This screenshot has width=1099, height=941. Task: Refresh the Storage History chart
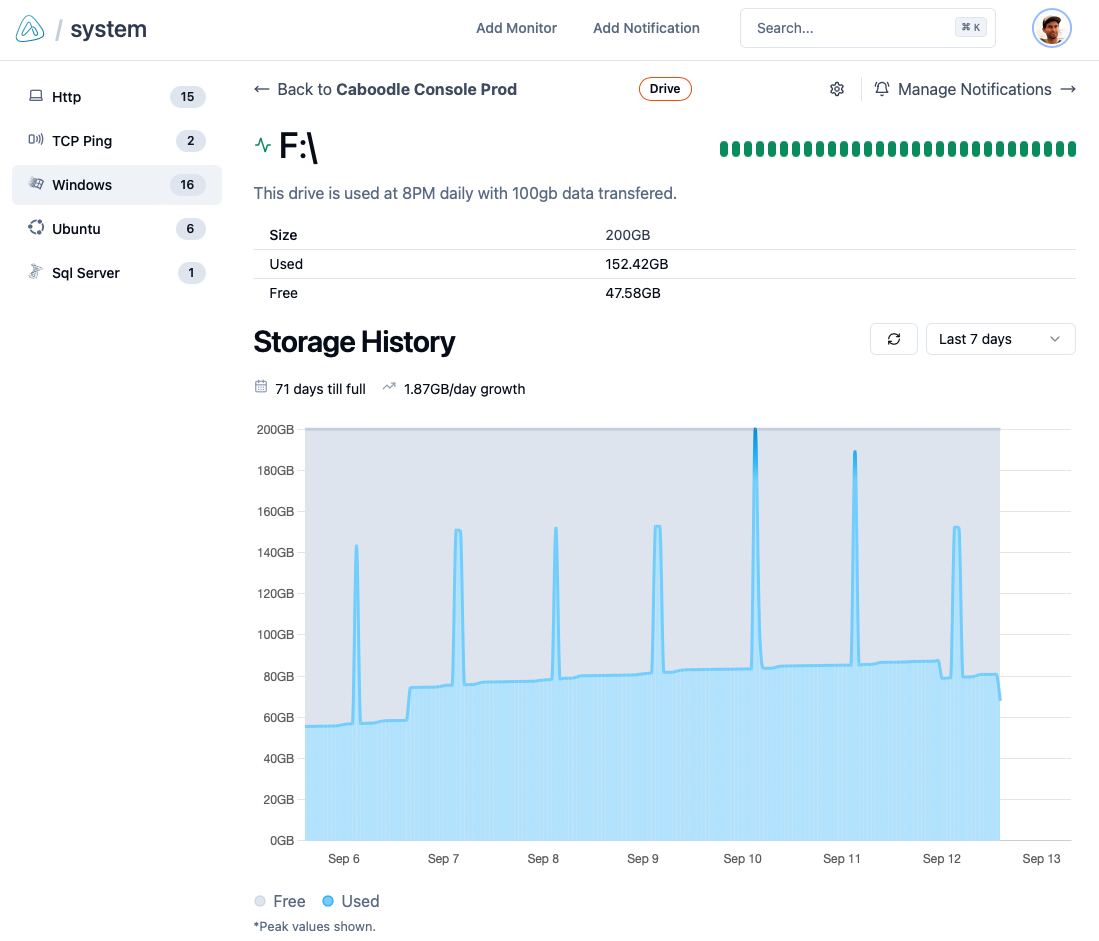pyautogui.click(x=893, y=339)
